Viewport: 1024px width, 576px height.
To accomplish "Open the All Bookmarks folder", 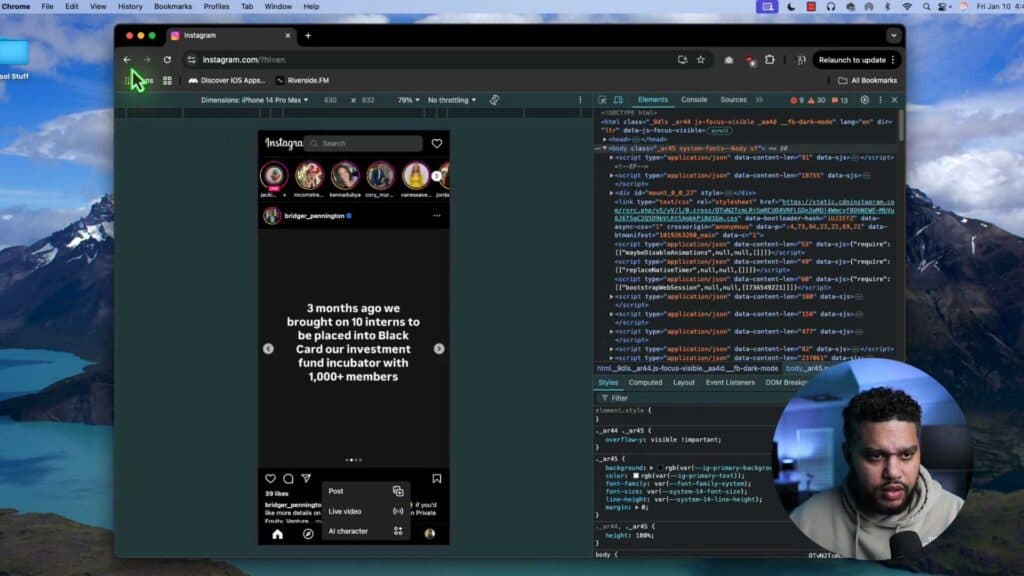I will point(867,80).
